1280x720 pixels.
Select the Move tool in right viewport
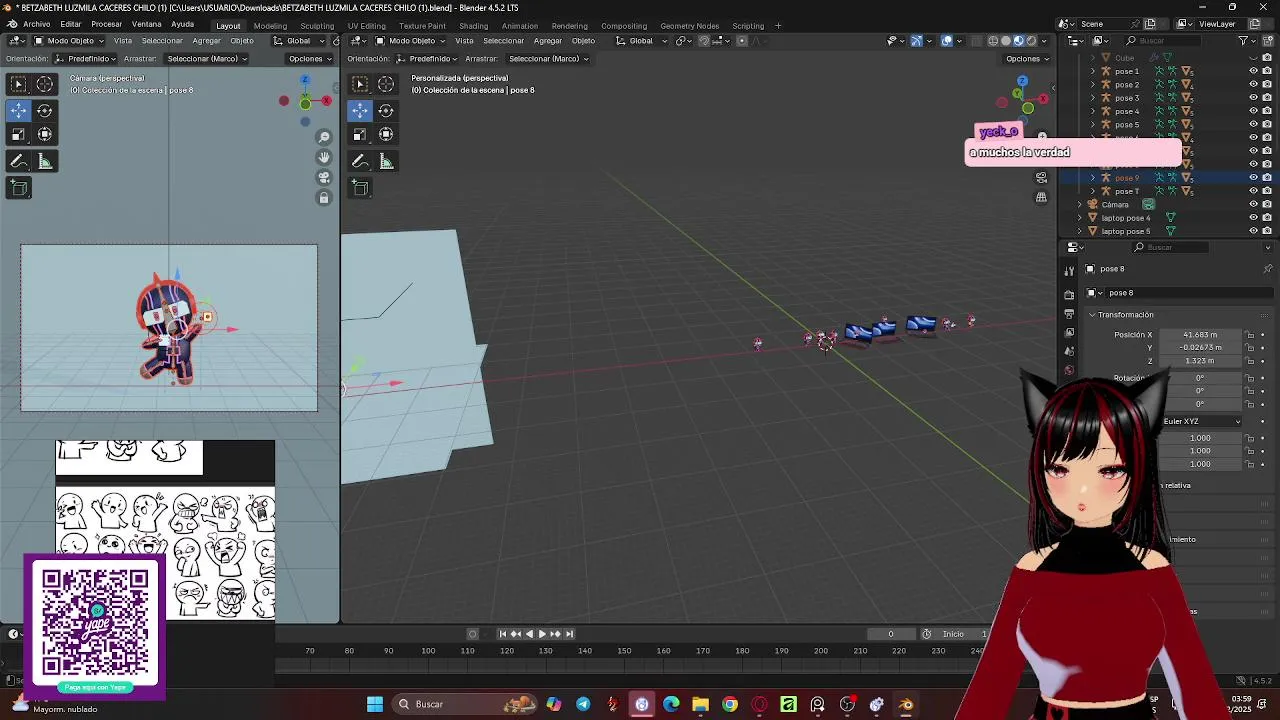point(360,110)
